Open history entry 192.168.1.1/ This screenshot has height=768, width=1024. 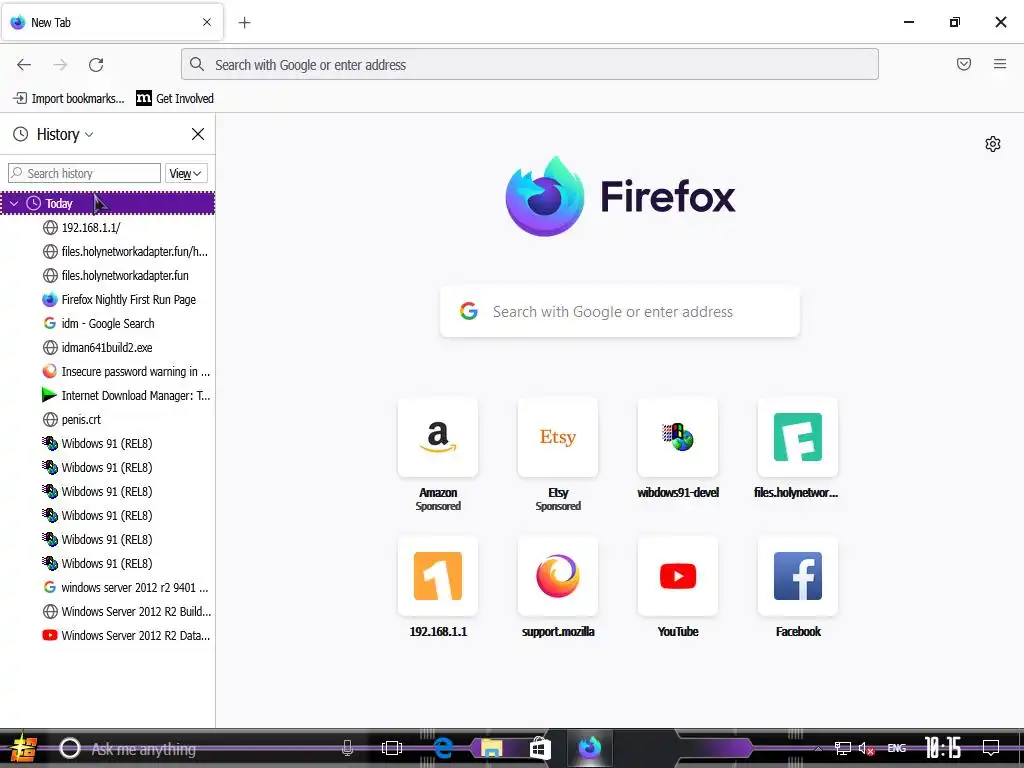point(108,228)
